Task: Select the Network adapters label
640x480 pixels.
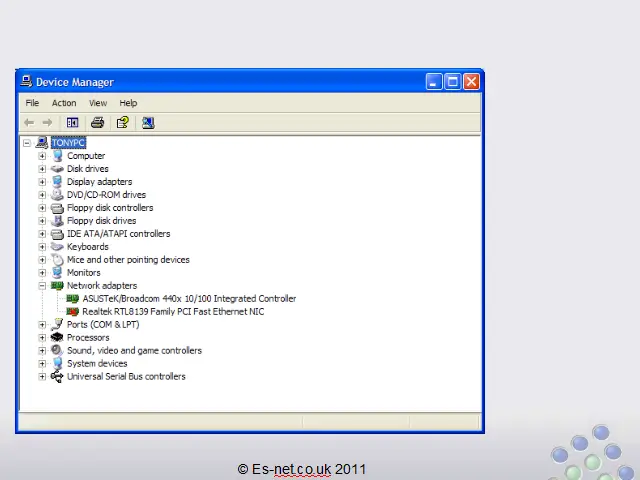Action: [x=102, y=285]
